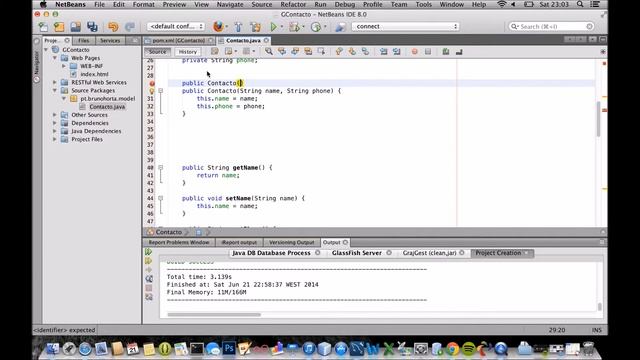
Task: Click the Open Project toolbar icon
Action: pos(76,27)
